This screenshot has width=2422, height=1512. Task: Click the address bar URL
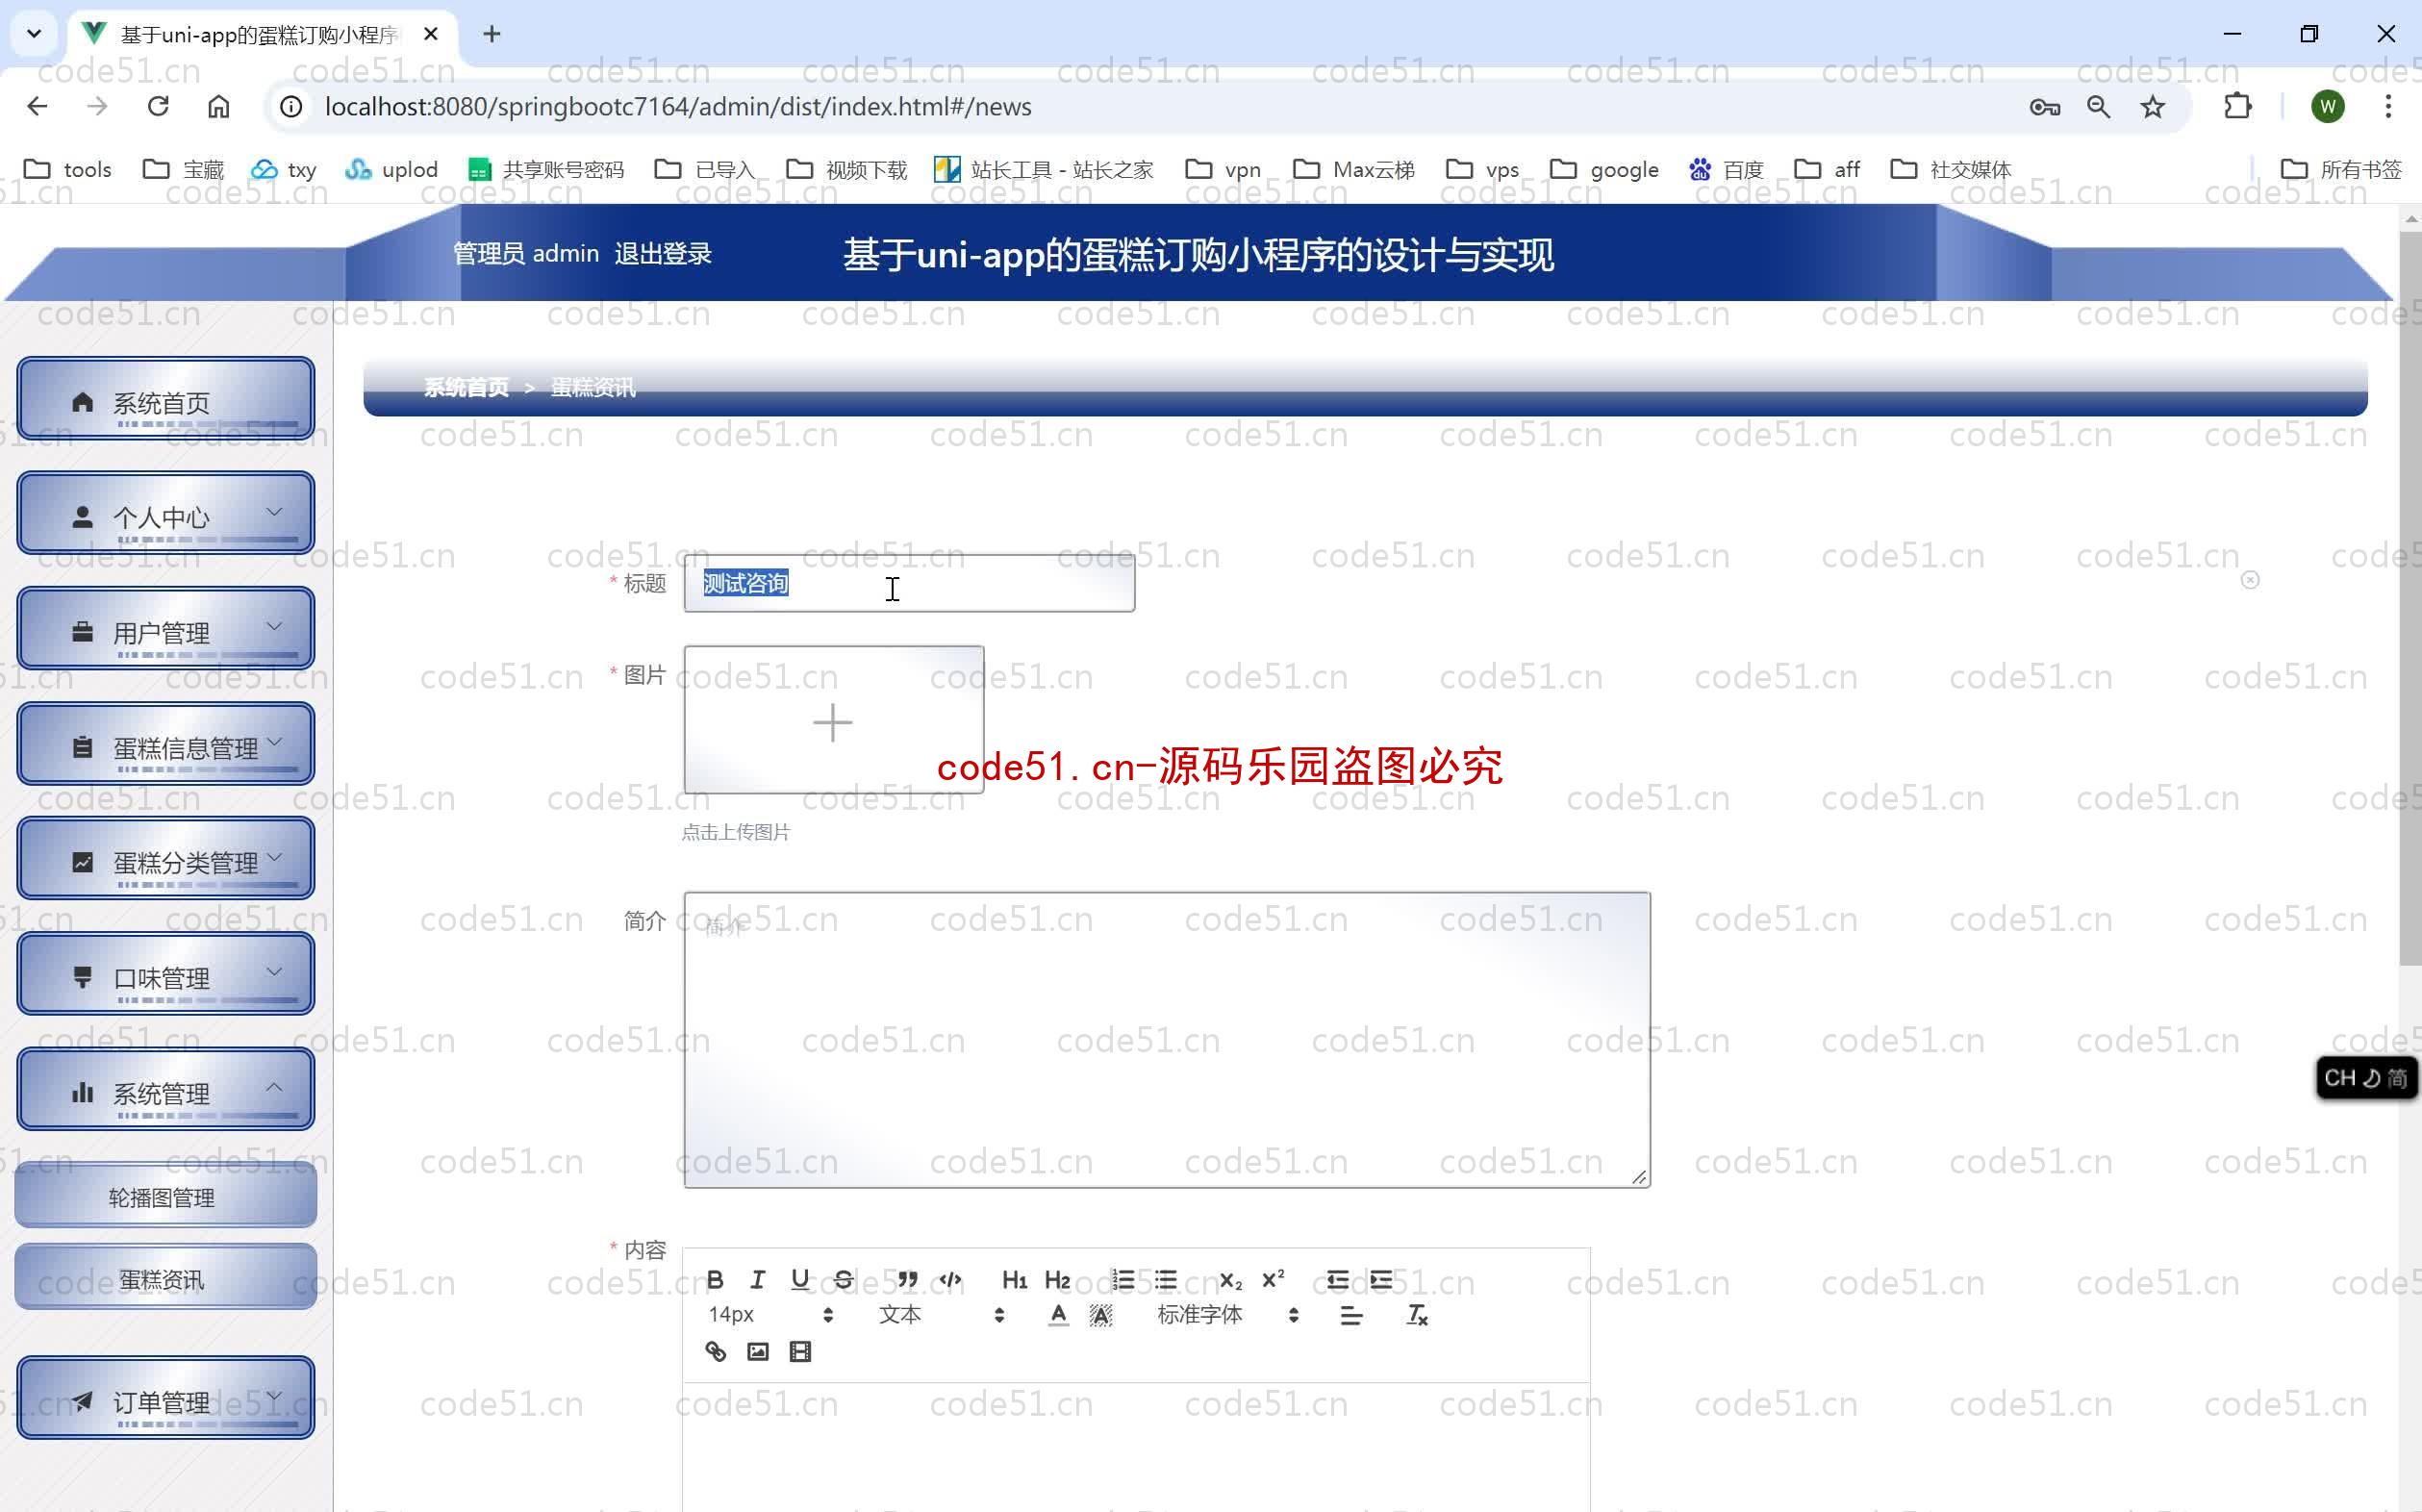pos(678,106)
